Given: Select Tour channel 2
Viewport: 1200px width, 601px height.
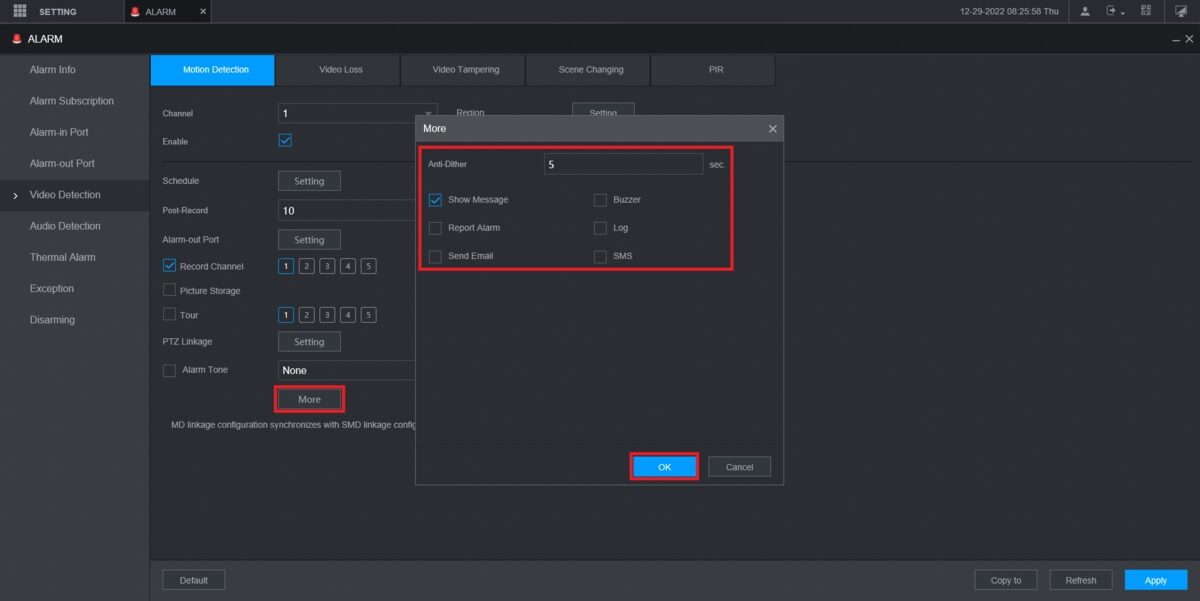Looking at the screenshot, I should coord(306,315).
